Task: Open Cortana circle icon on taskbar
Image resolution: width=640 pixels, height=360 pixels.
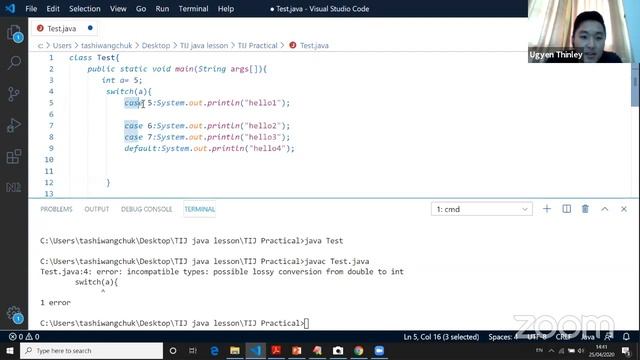Action: (x=173, y=351)
